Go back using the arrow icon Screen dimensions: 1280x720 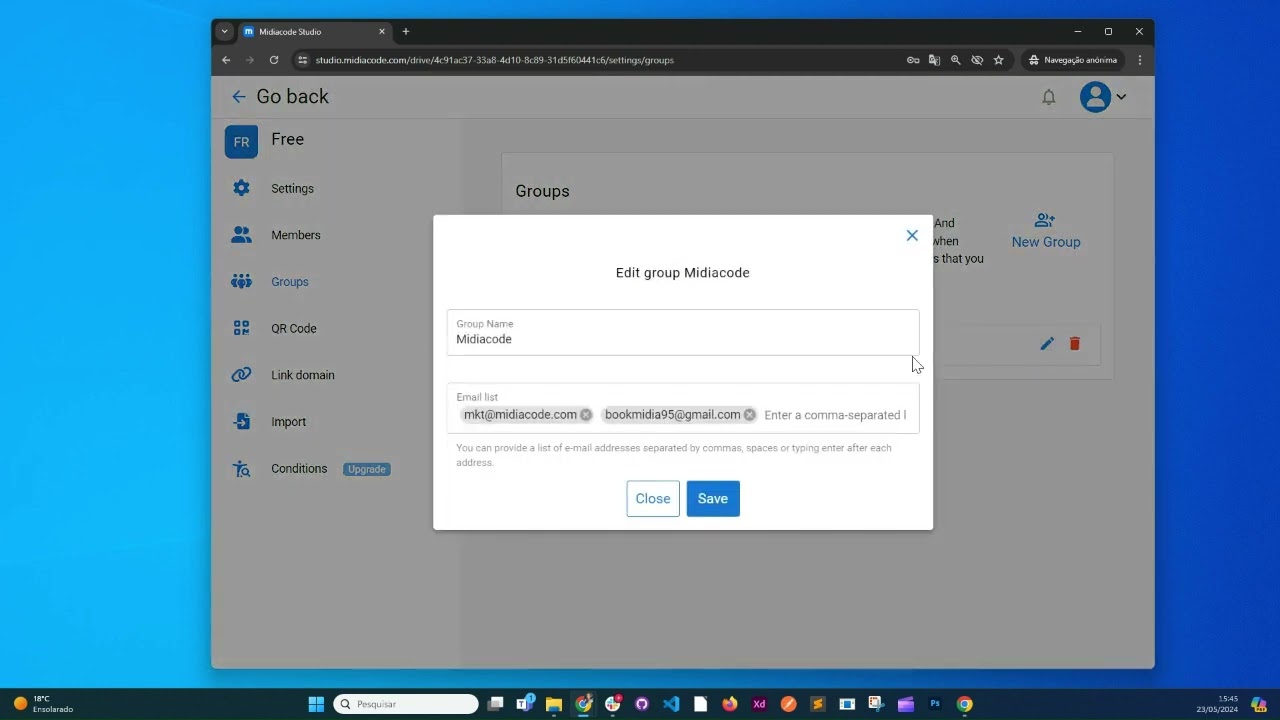[238, 97]
